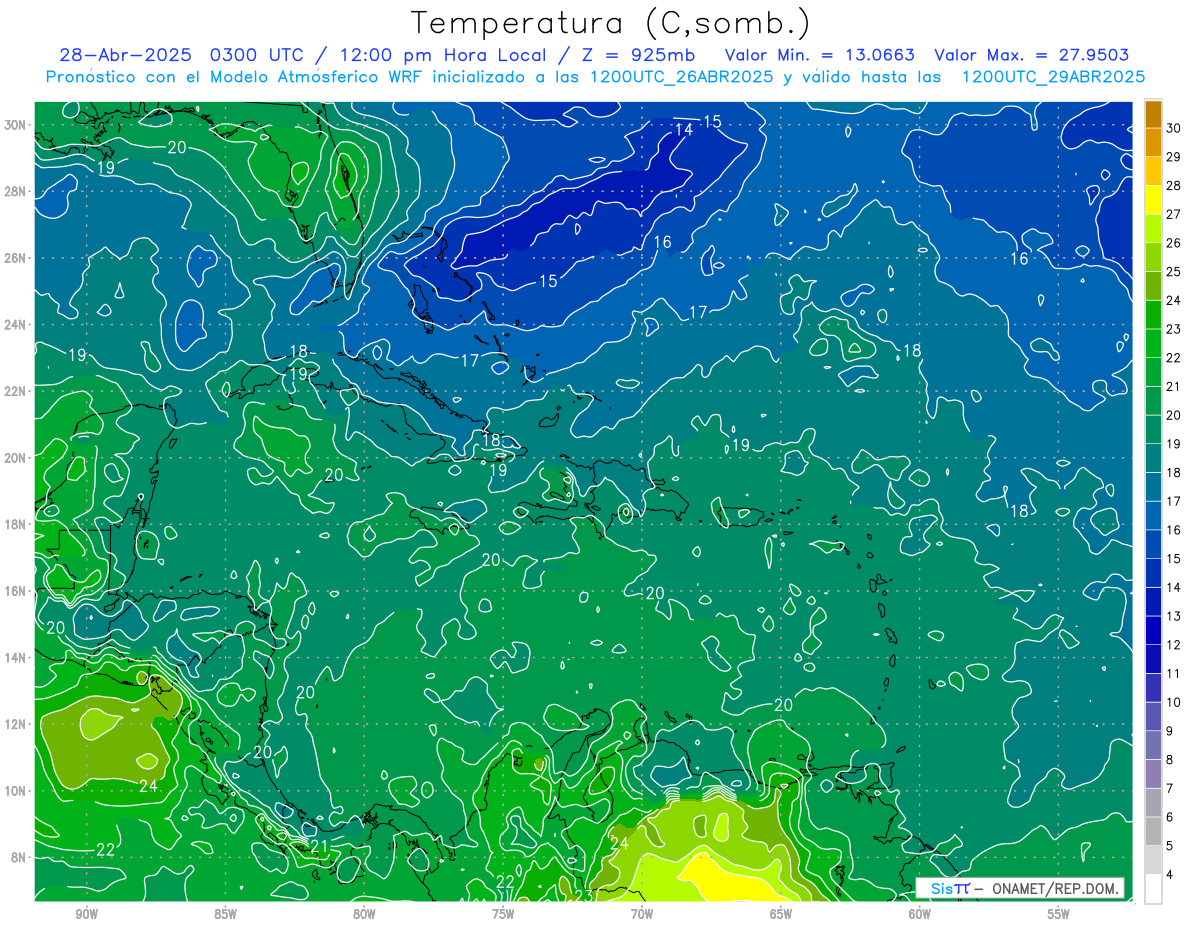This screenshot has height=927, width=1200.
Task: Click the "10N" latitude label
Action: [x=15, y=791]
